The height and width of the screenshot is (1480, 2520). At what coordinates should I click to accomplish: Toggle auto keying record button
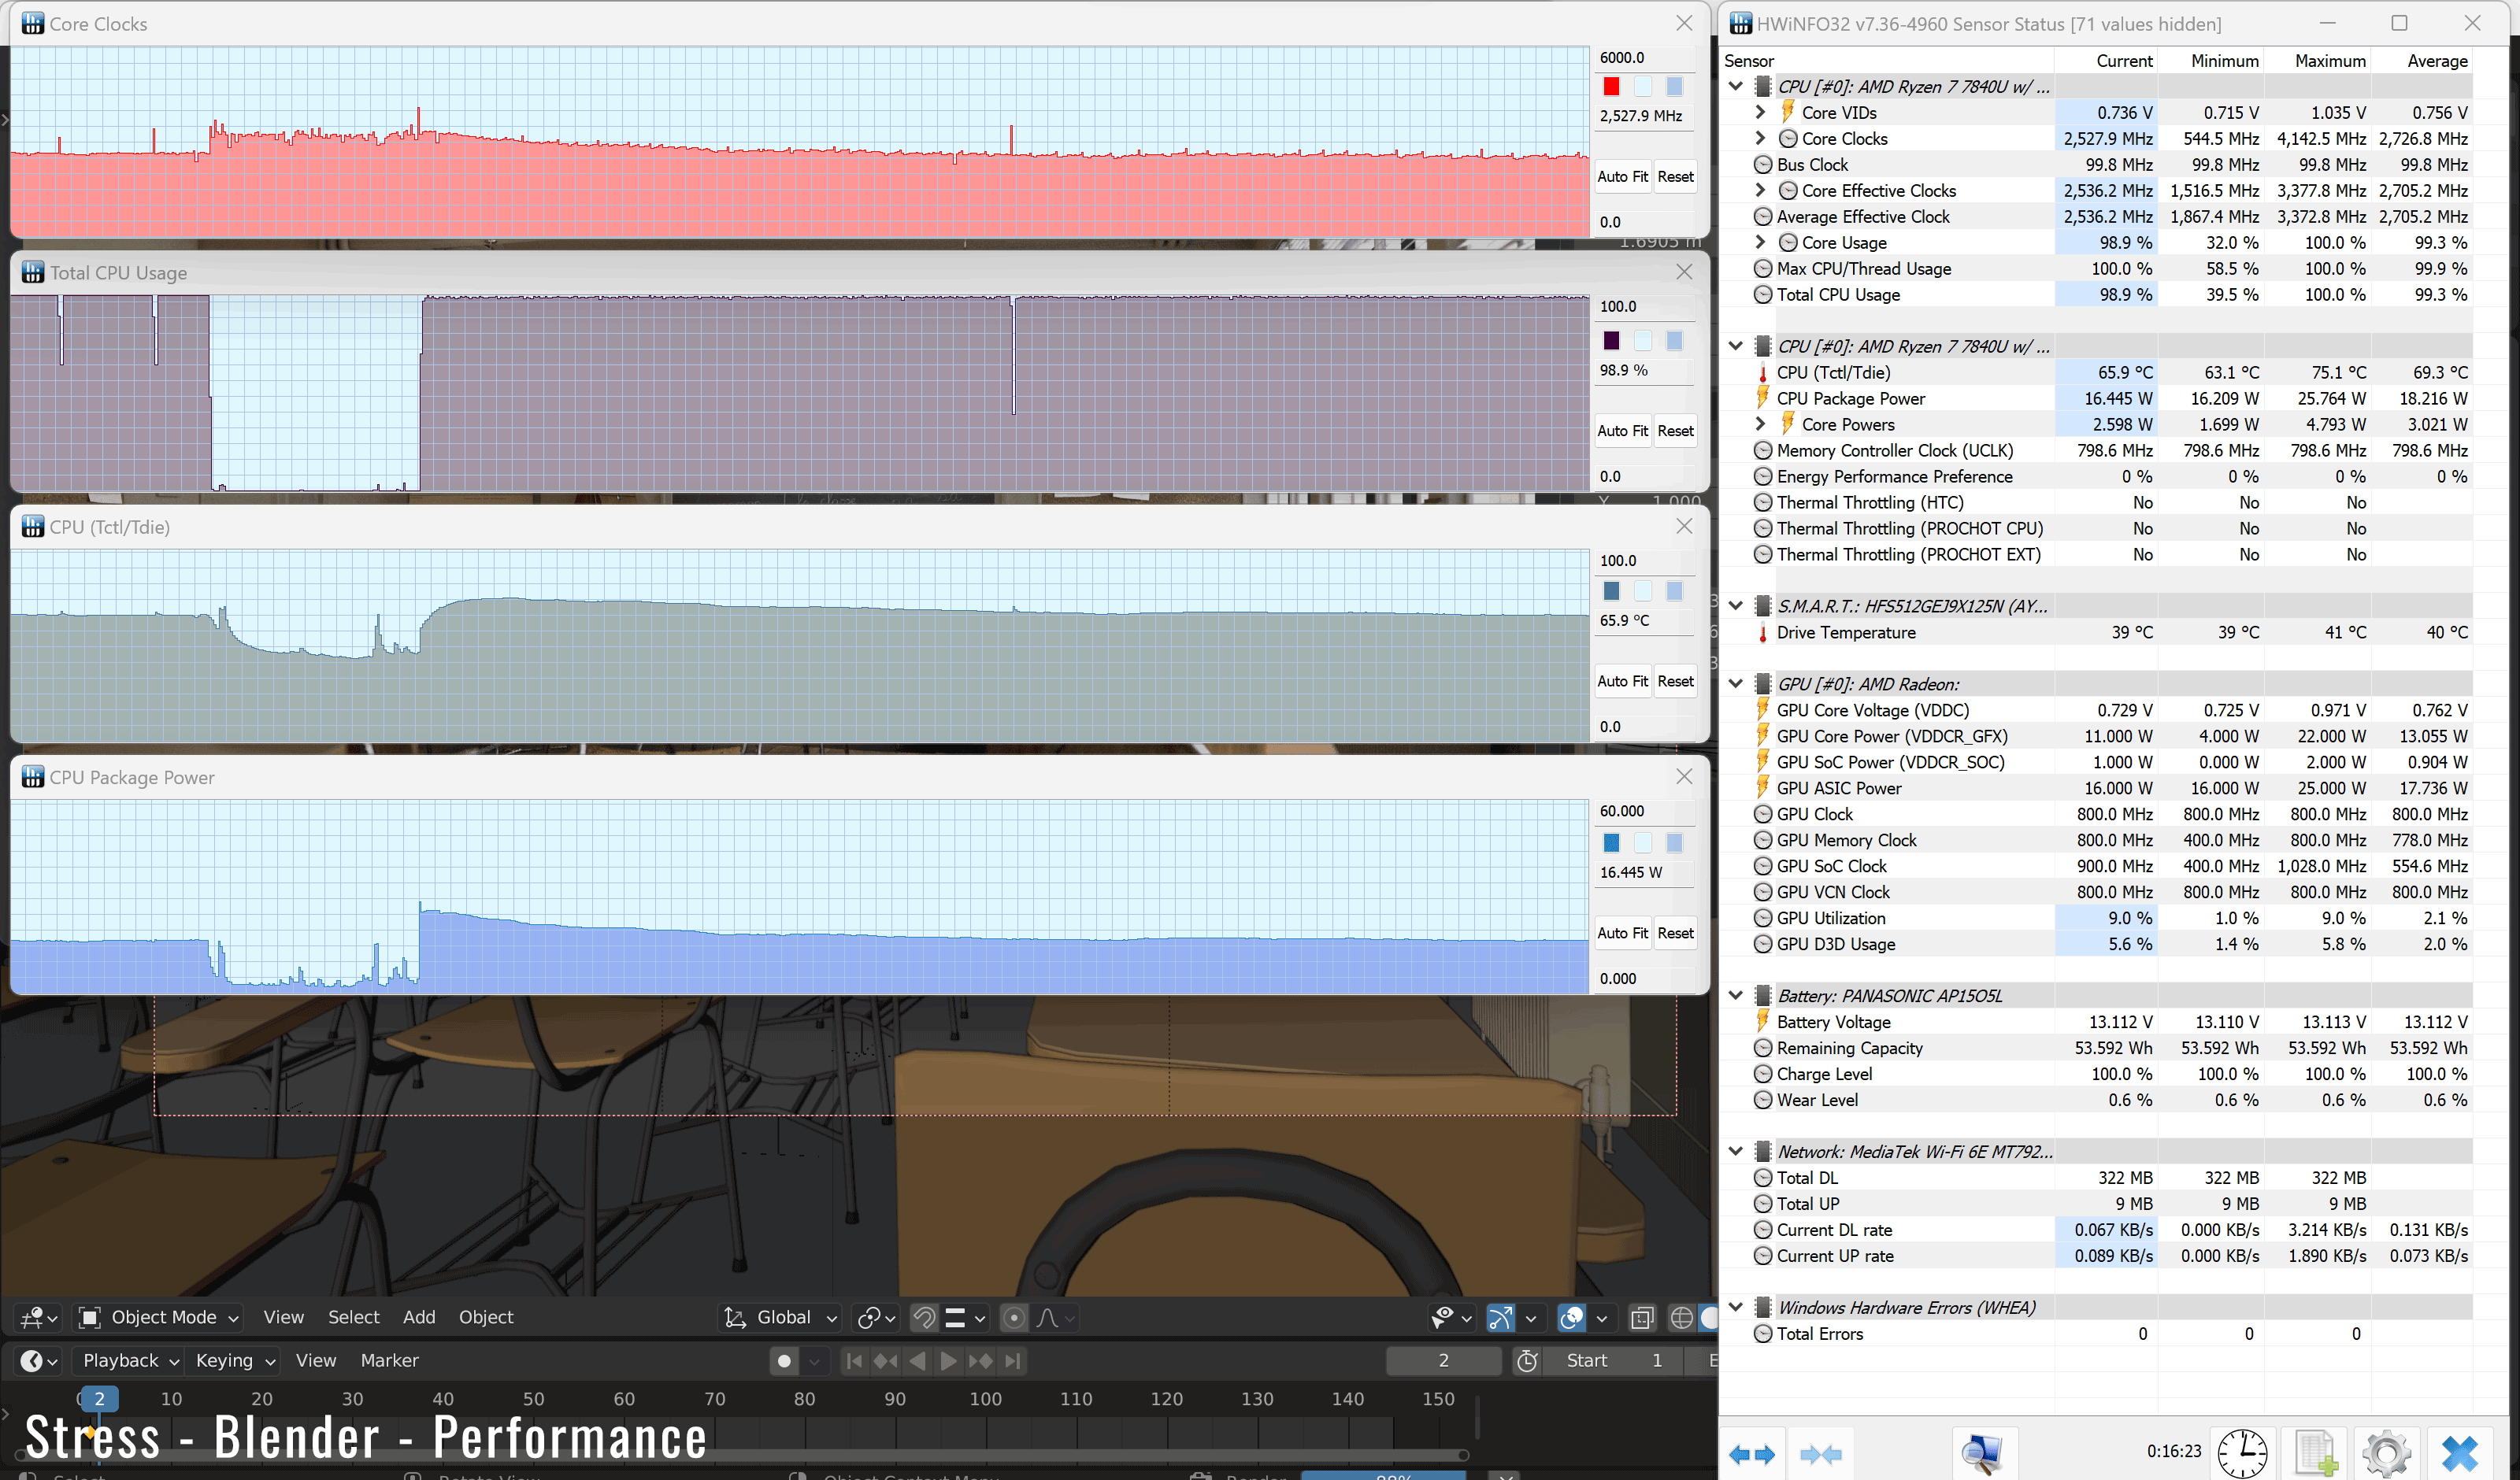tap(785, 1361)
